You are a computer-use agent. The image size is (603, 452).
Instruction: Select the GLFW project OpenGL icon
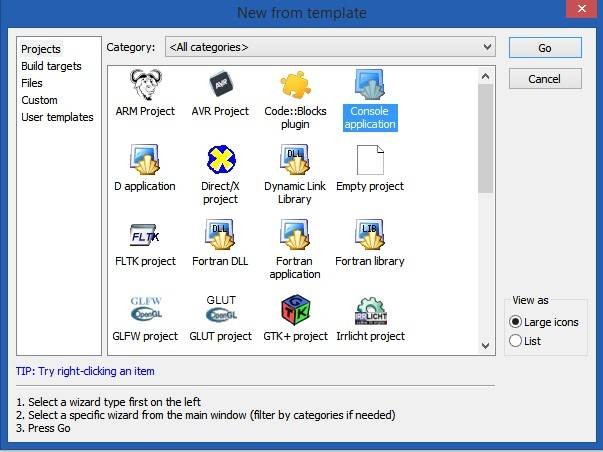[x=146, y=309]
